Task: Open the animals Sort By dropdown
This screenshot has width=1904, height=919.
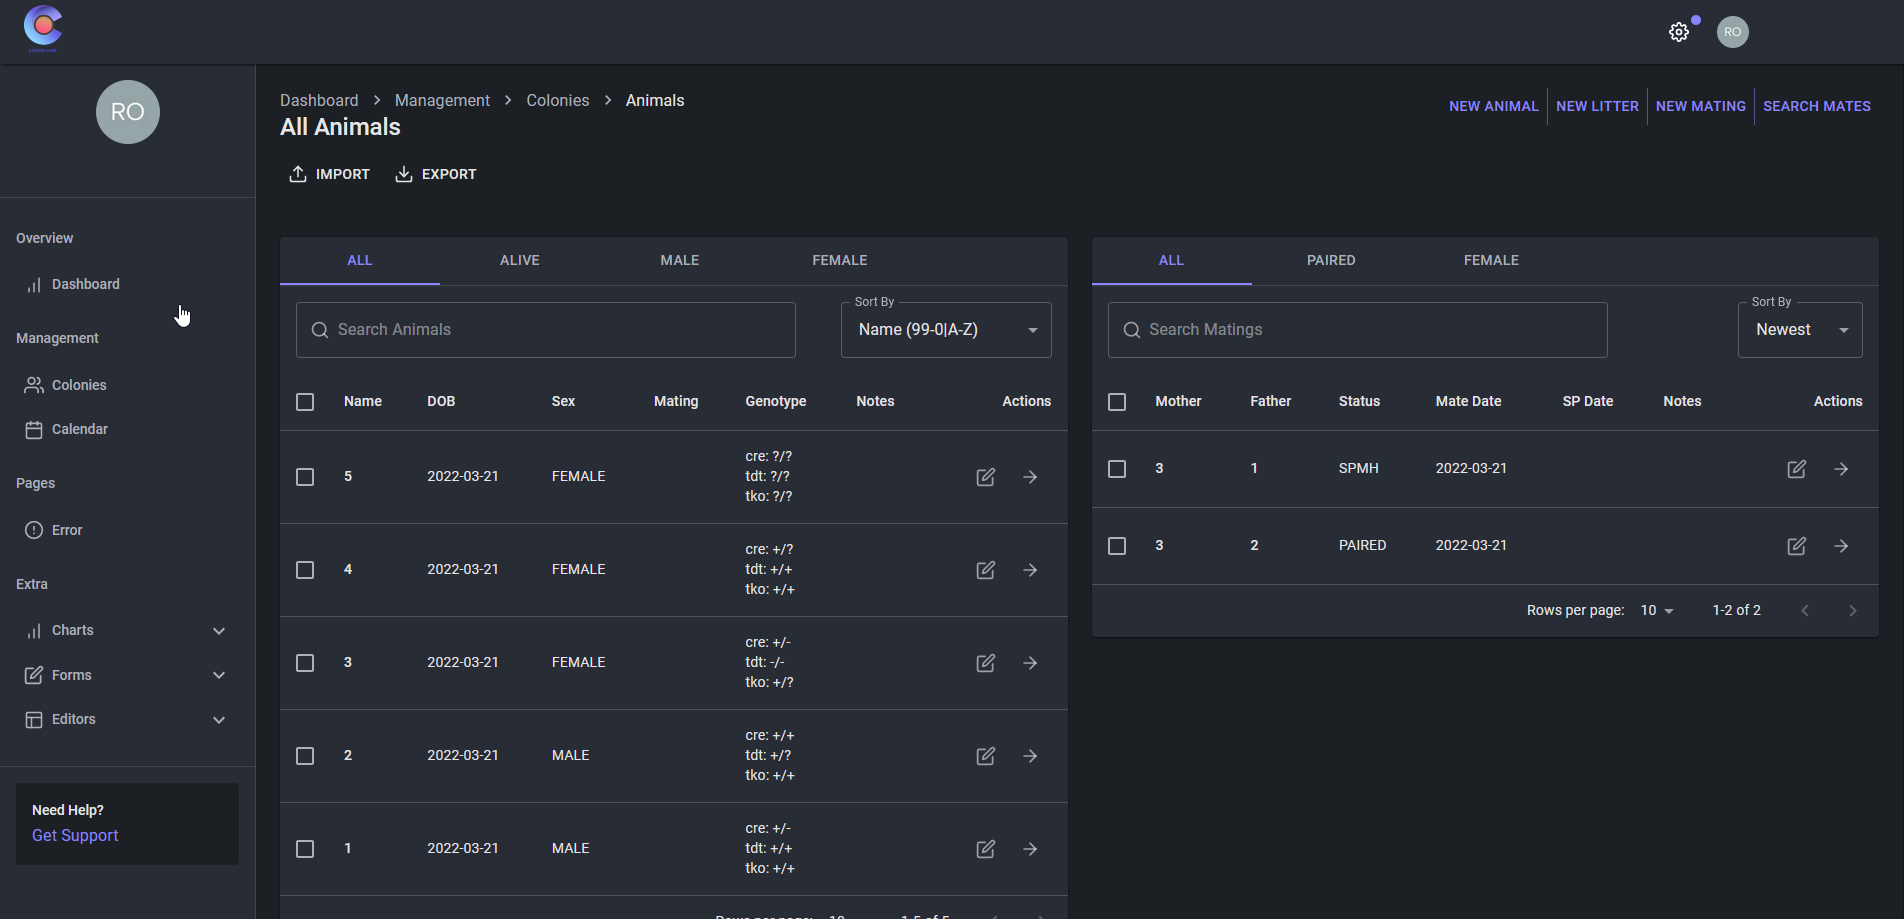Action: point(945,330)
